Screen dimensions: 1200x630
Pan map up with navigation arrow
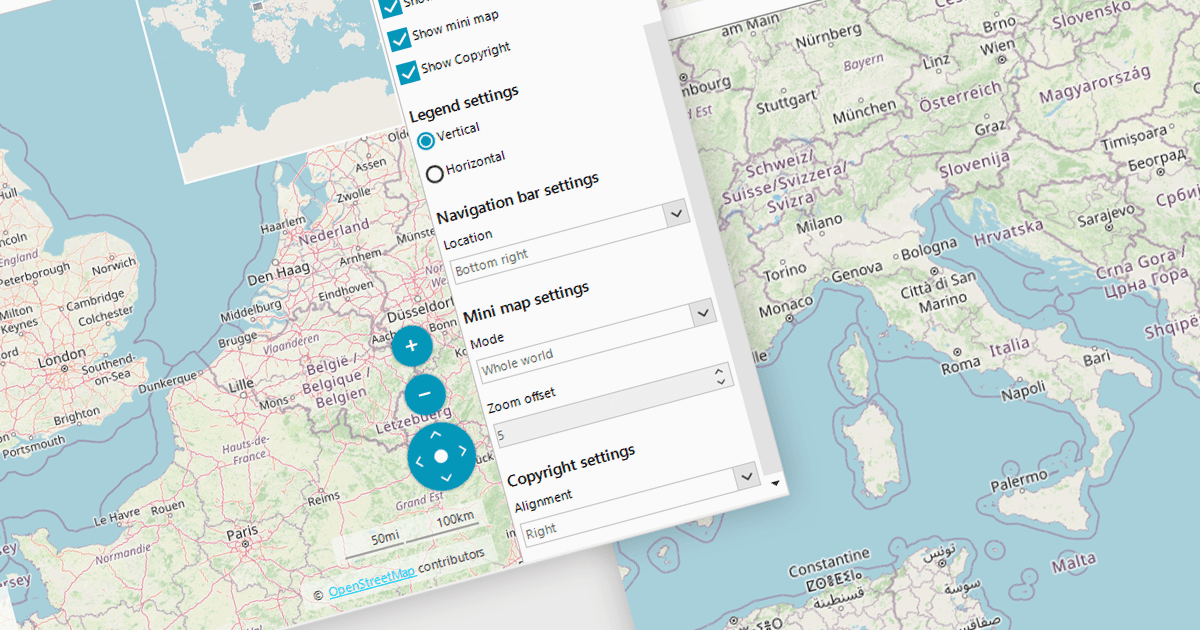tap(435, 436)
